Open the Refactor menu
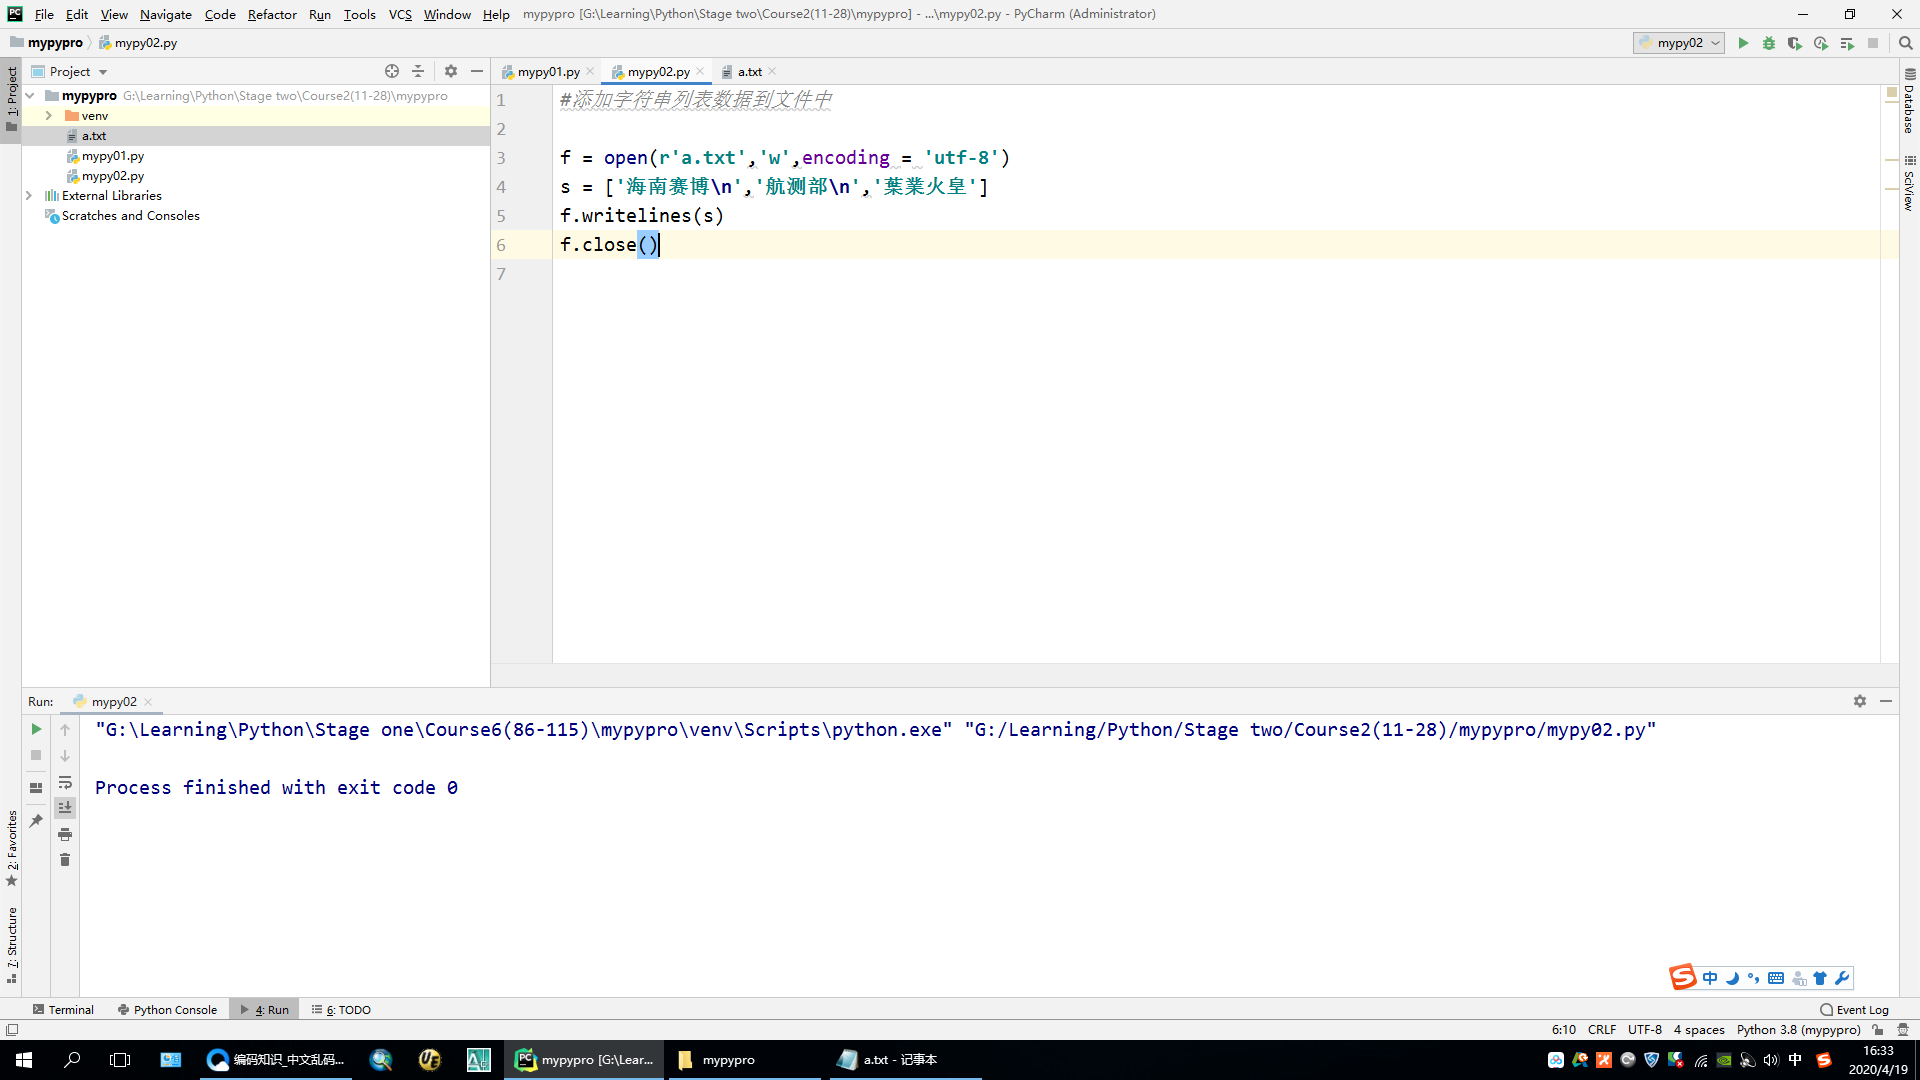Viewport: 1920px width, 1080px height. (272, 14)
